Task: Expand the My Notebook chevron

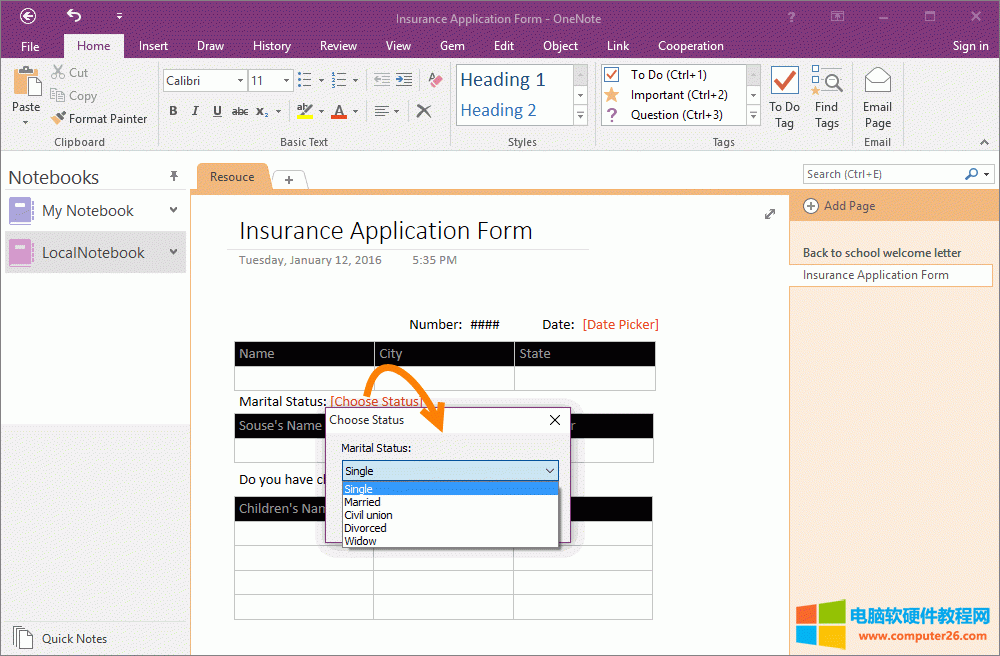Action: pos(174,210)
